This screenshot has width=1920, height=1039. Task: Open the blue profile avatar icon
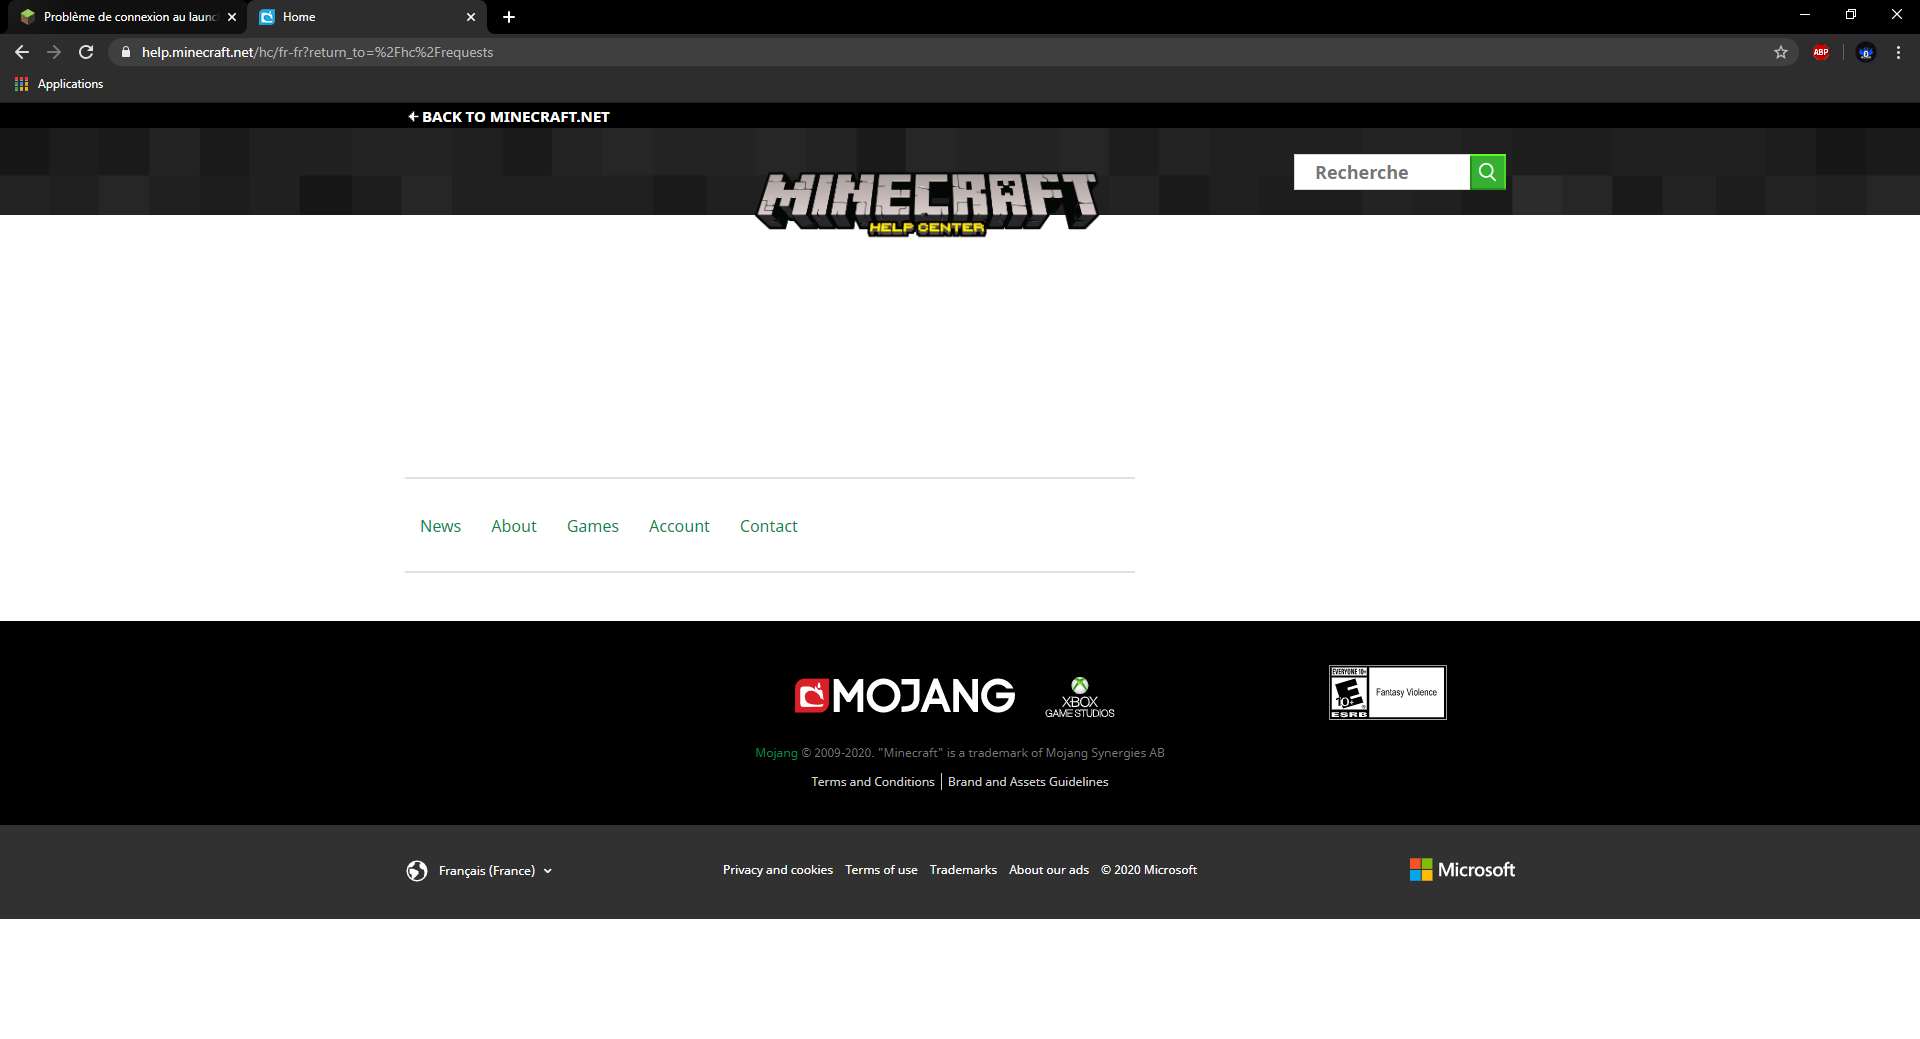click(1866, 52)
